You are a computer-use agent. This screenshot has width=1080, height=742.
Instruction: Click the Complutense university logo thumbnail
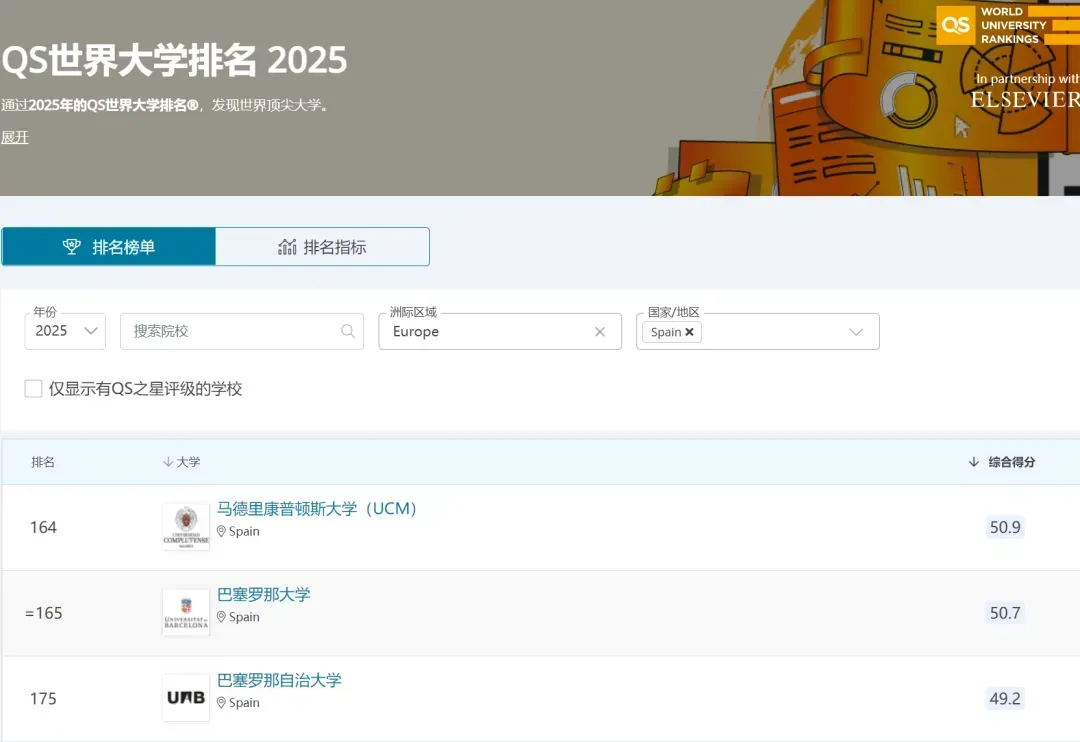click(x=186, y=527)
